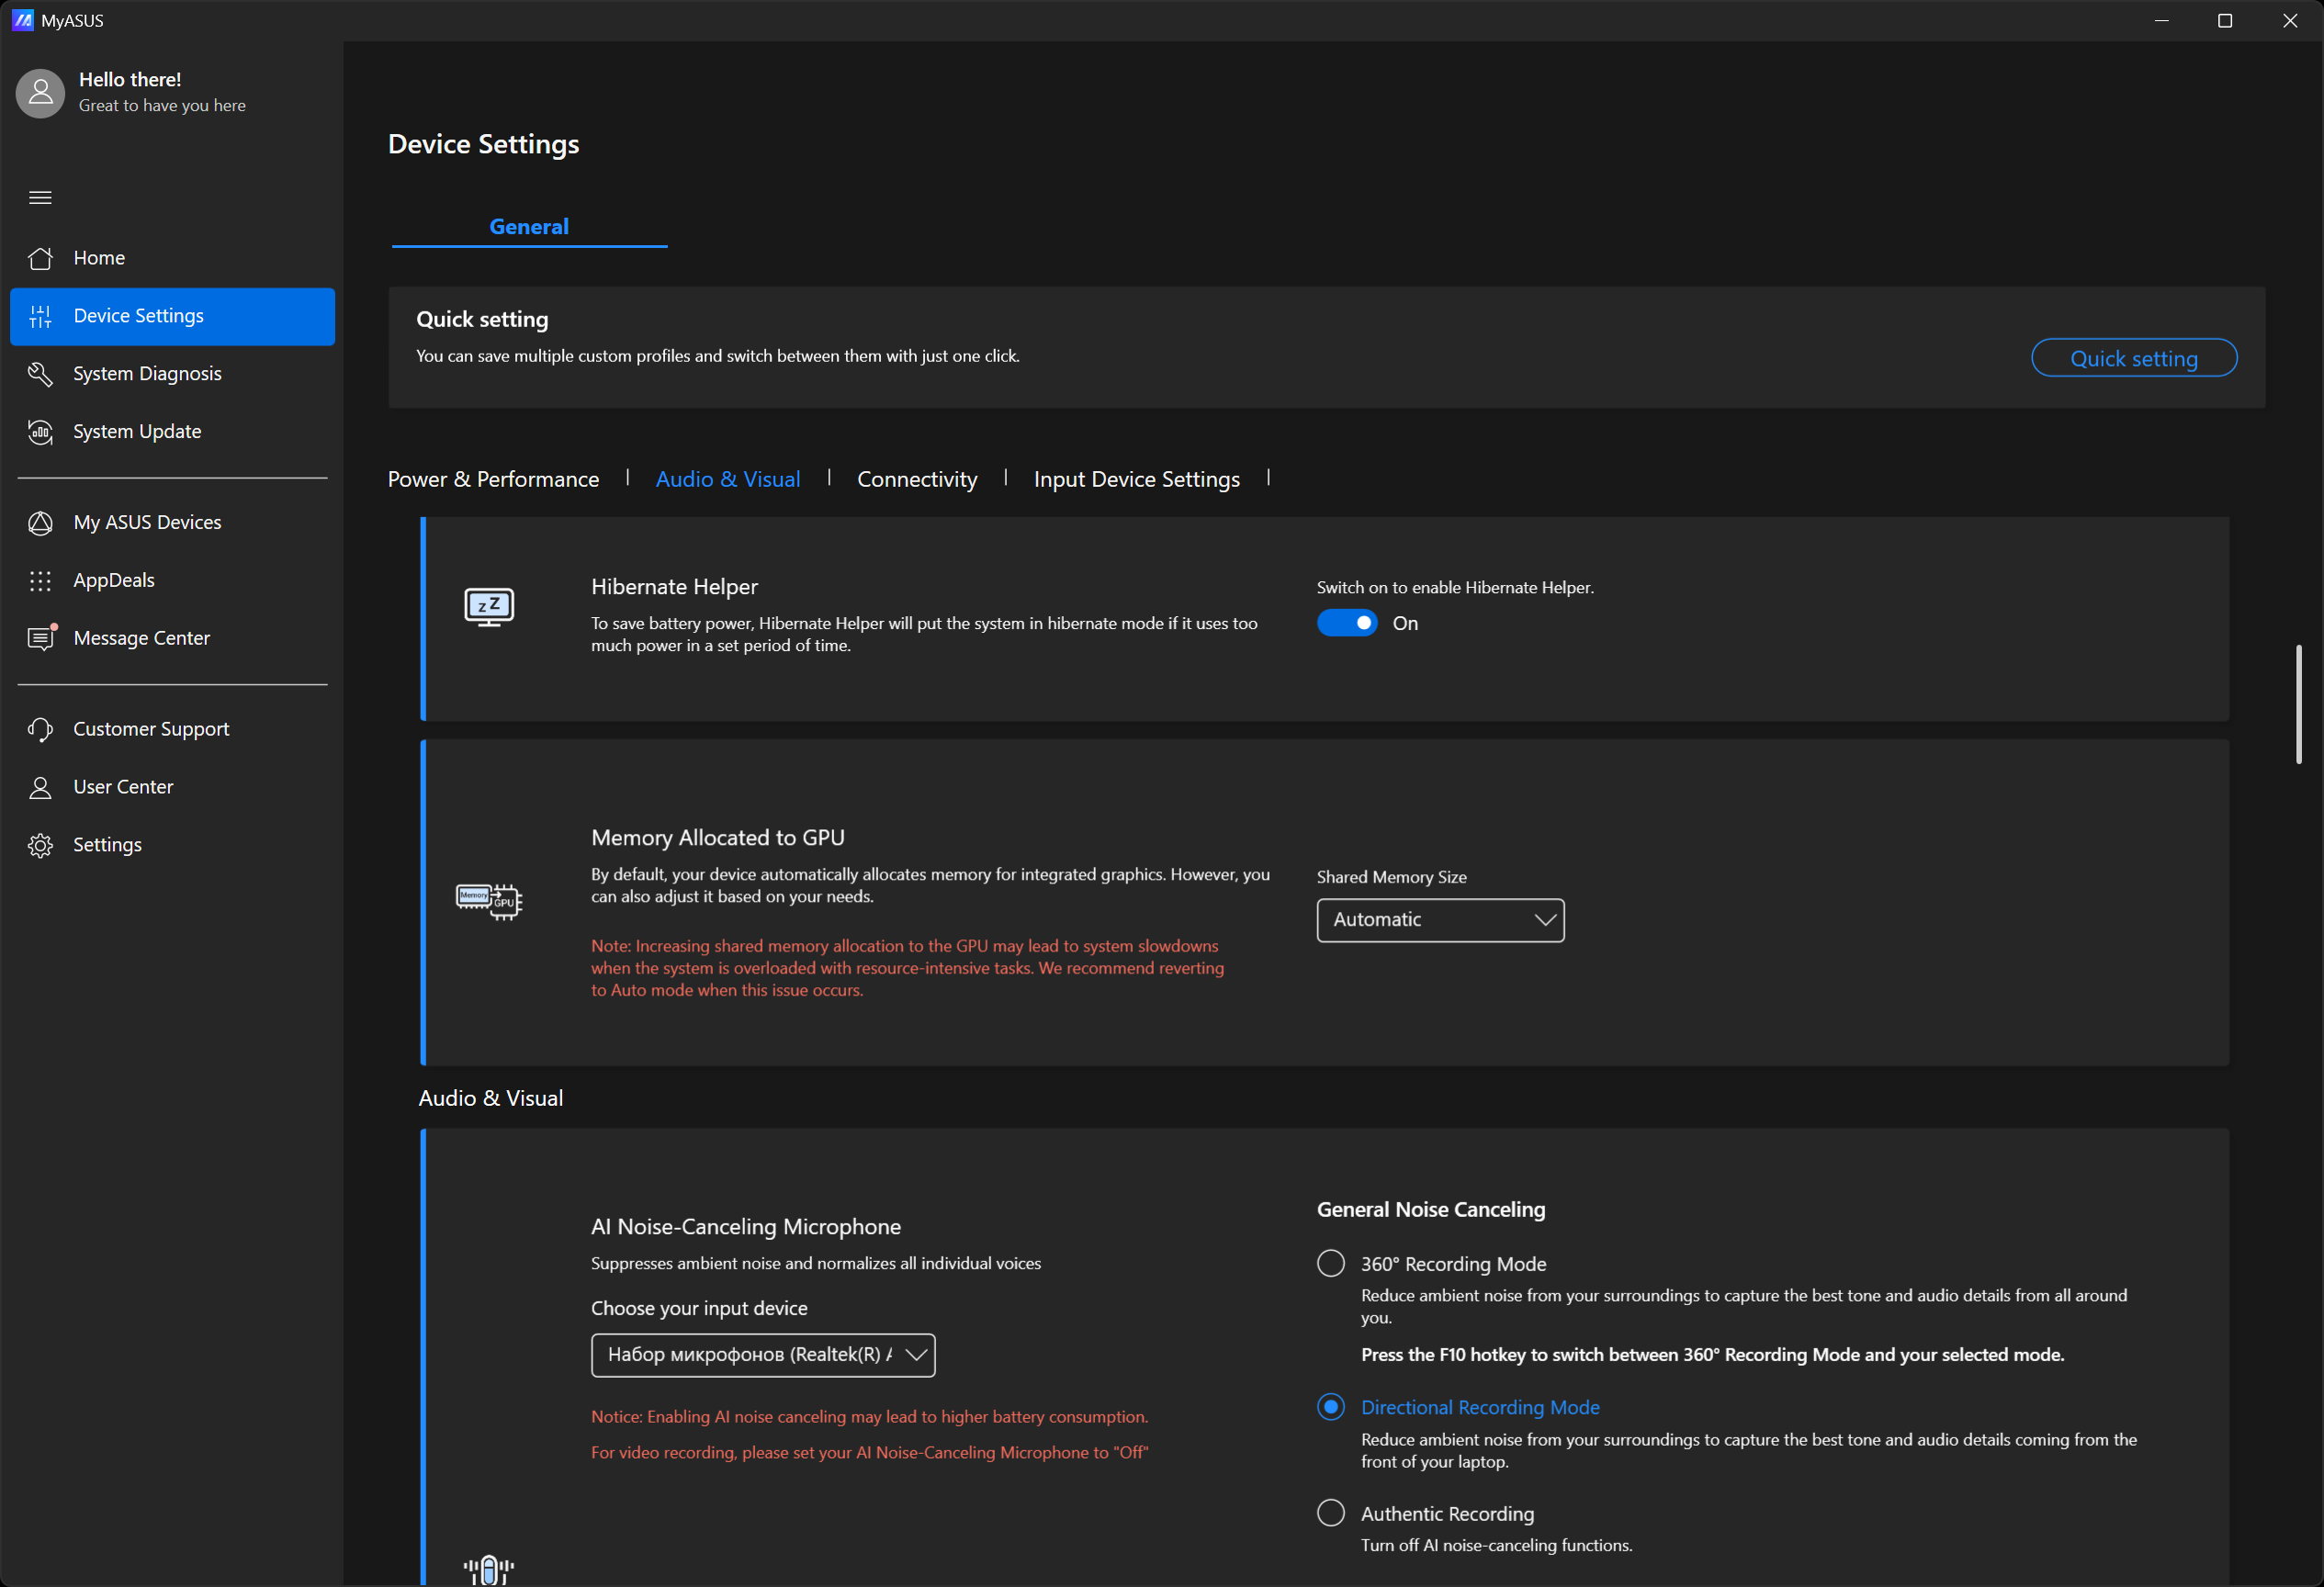Expand the input device microphone dropdown
Image resolution: width=2324 pixels, height=1587 pixels.
762,1355
